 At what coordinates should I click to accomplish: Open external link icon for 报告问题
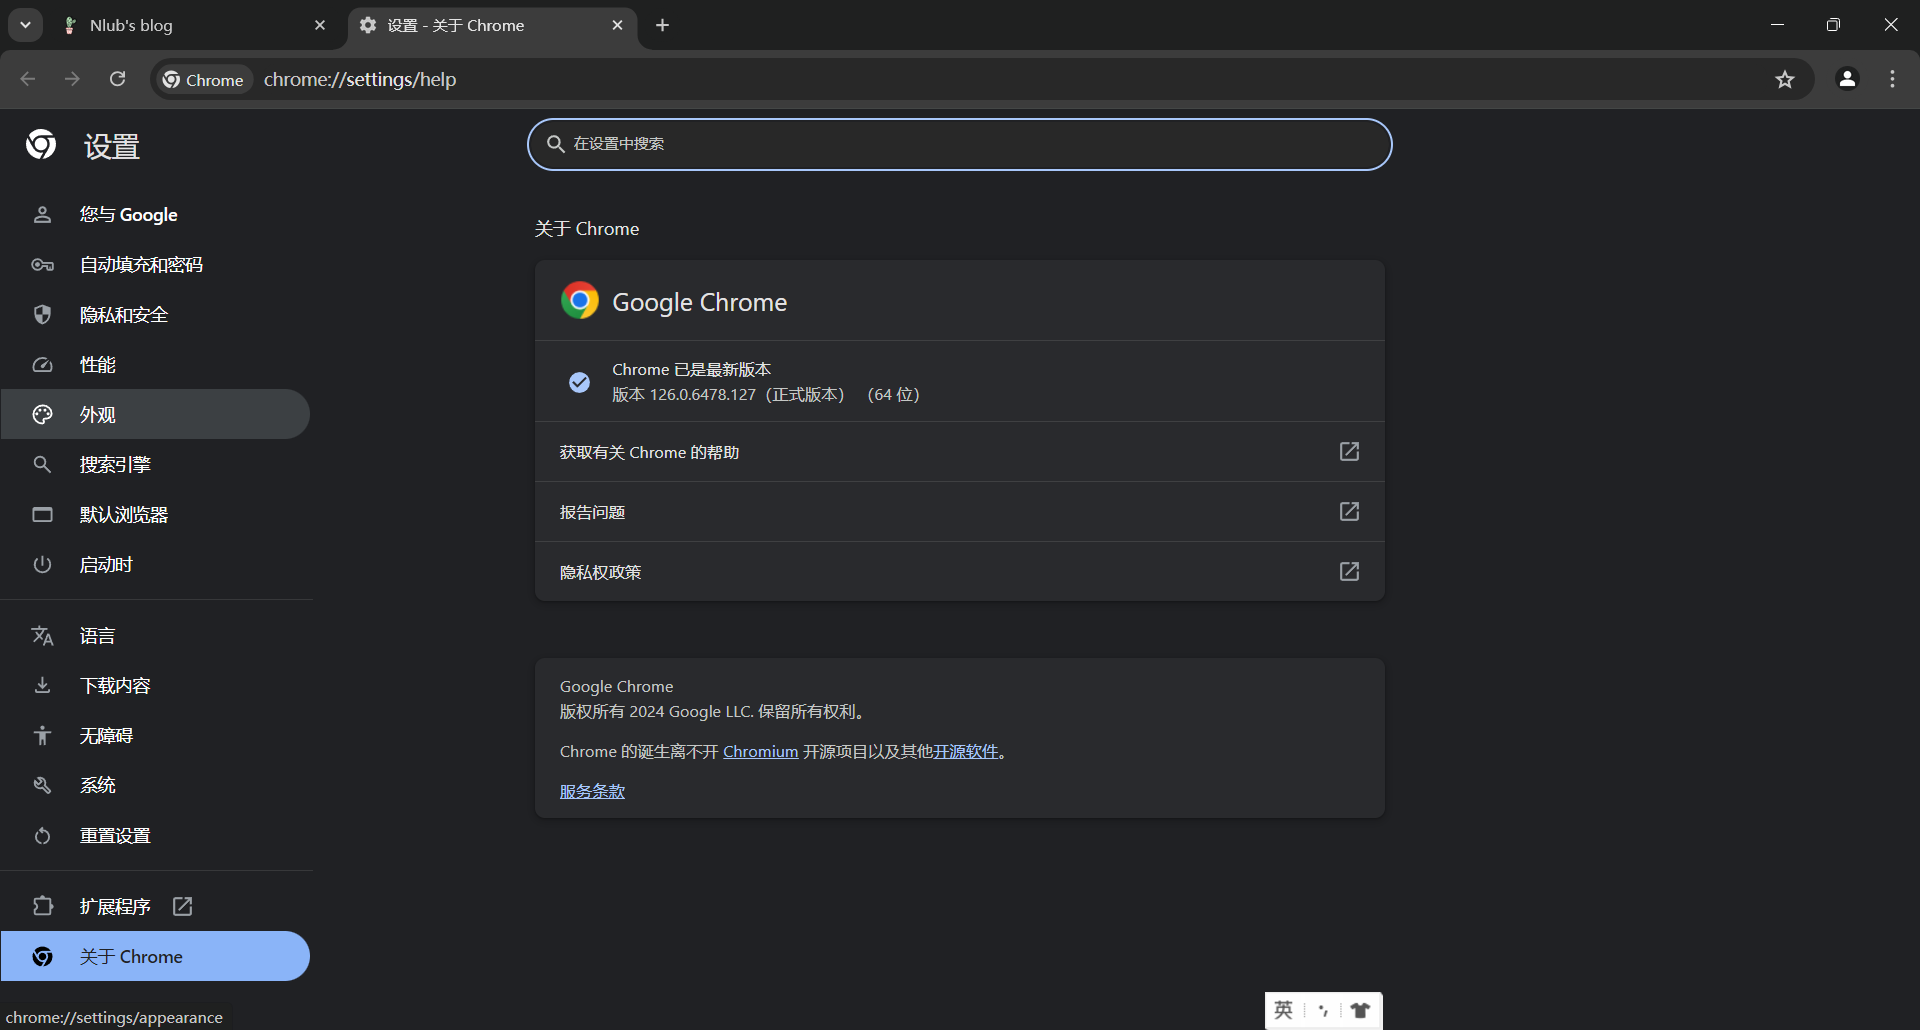(x=1349, y=511)
